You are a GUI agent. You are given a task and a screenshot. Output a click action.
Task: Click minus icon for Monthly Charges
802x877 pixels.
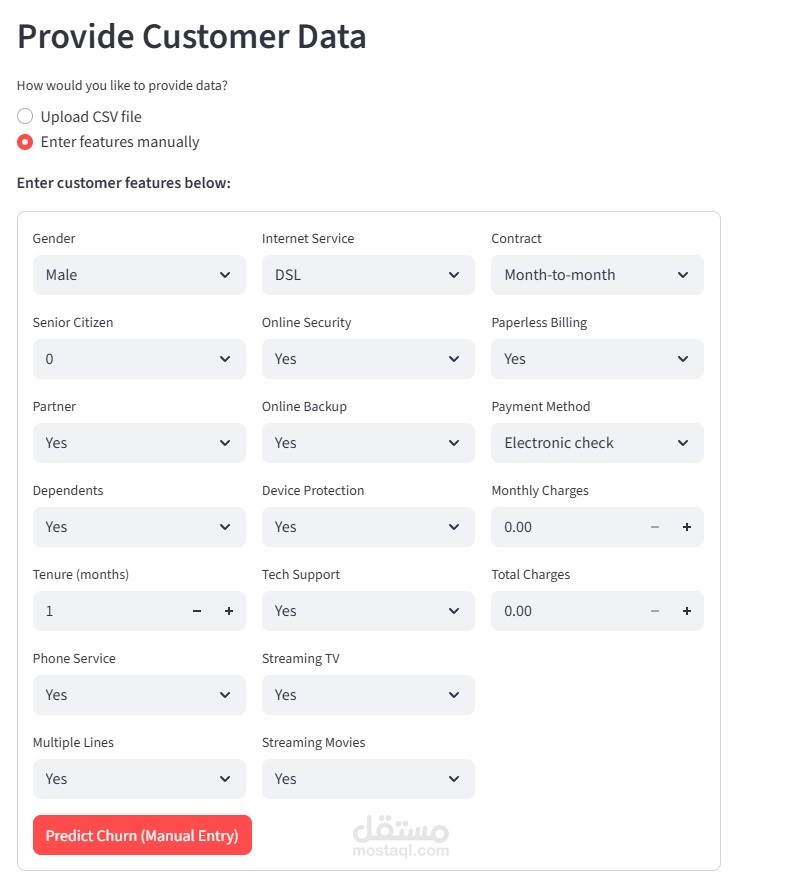(x=655, y=527)
